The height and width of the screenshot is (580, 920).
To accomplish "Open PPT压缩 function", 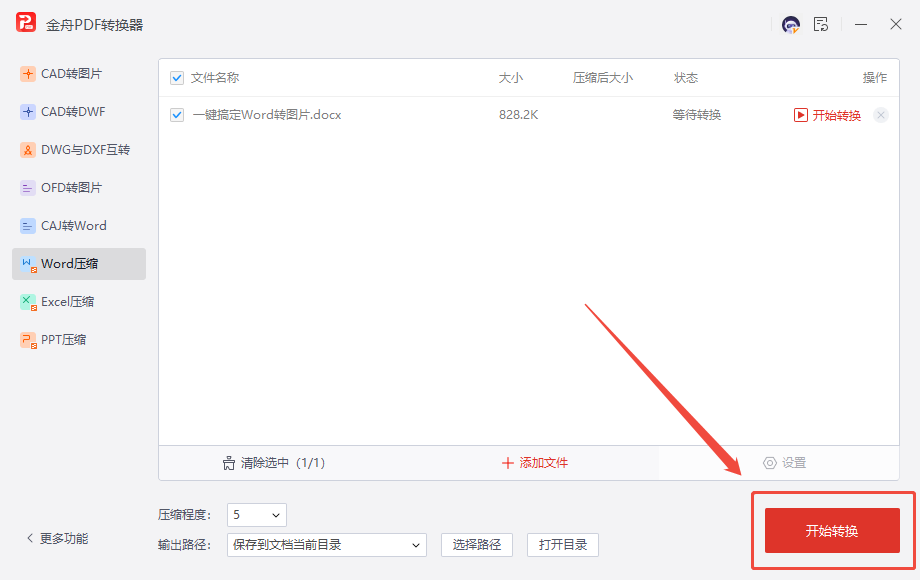I will (x=79, y=340).
